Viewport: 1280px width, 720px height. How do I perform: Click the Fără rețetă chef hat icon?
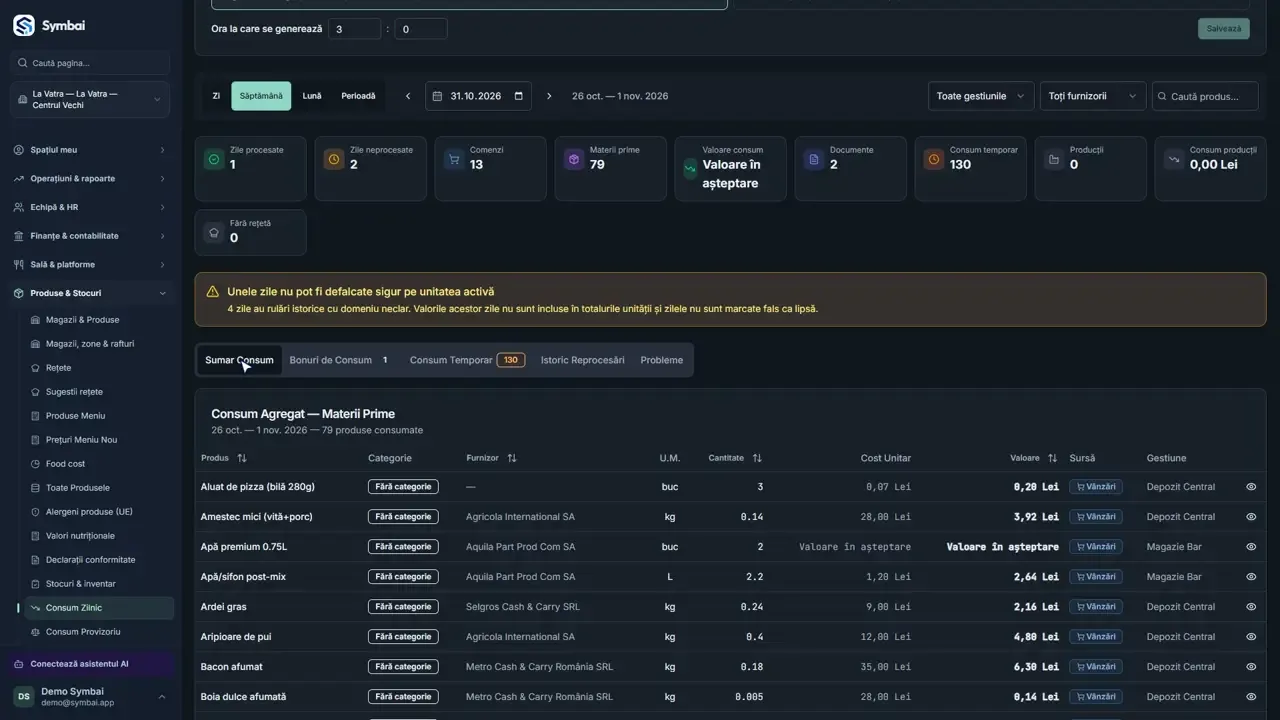(x=214, y=232)
